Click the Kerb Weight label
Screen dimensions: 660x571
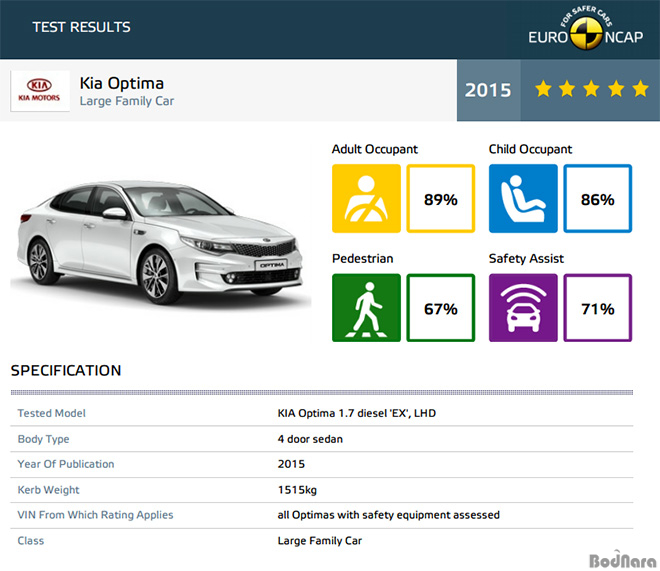pyautogui.click(x=48, y=490)
